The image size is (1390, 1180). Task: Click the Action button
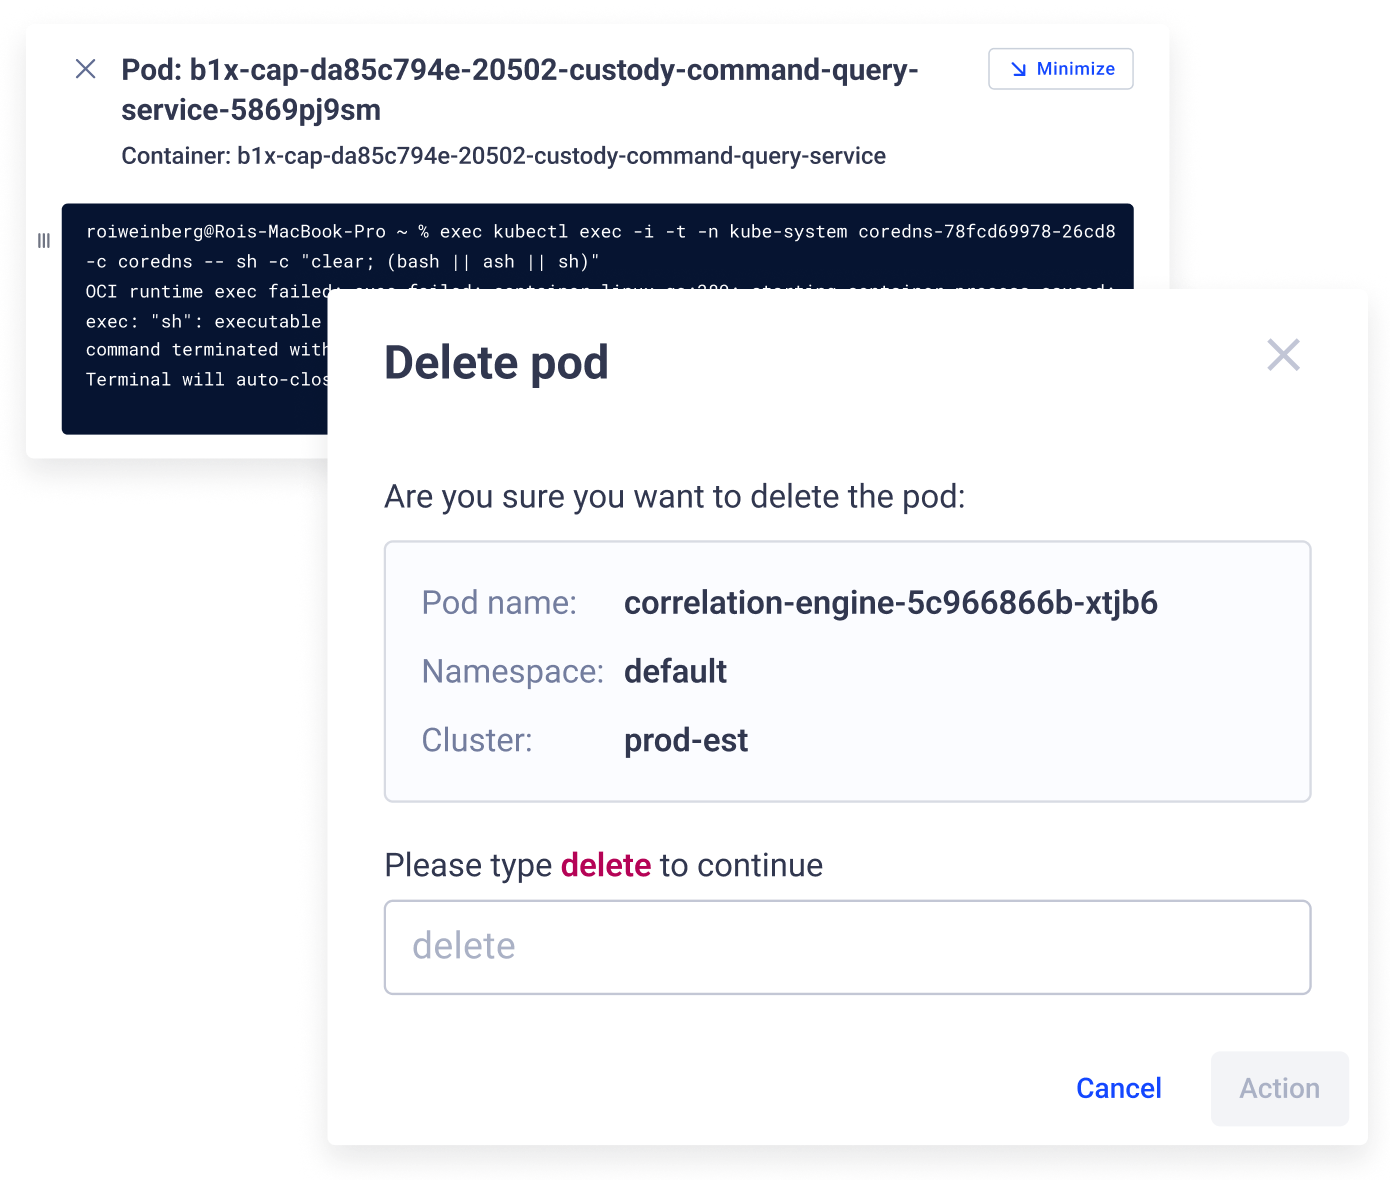[1279, 1088]
